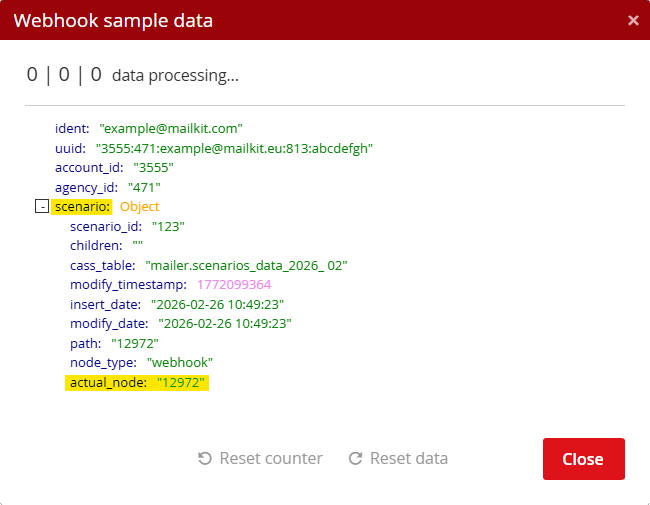Click the agency_id value "471"
Viewport: 650px width, 505px height.
click(x=144, y=187)
